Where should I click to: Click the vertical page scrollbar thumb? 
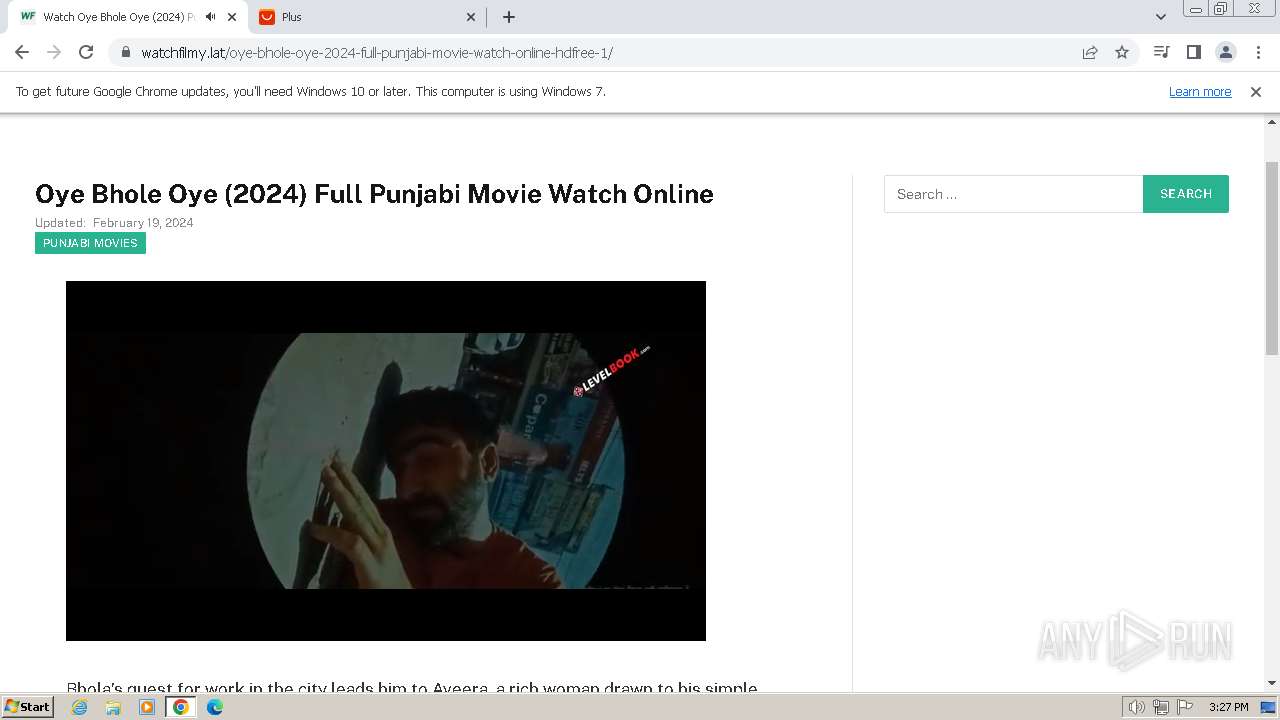coord(1272,257)
